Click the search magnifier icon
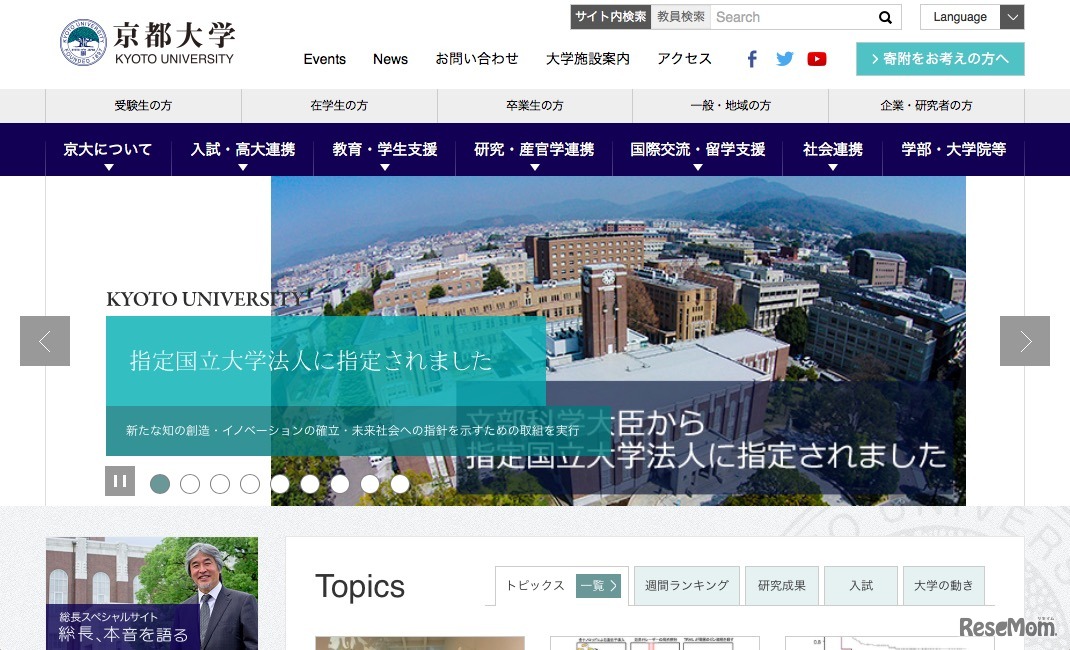Screen dimensions: 1070x650 tap(885, 17)
